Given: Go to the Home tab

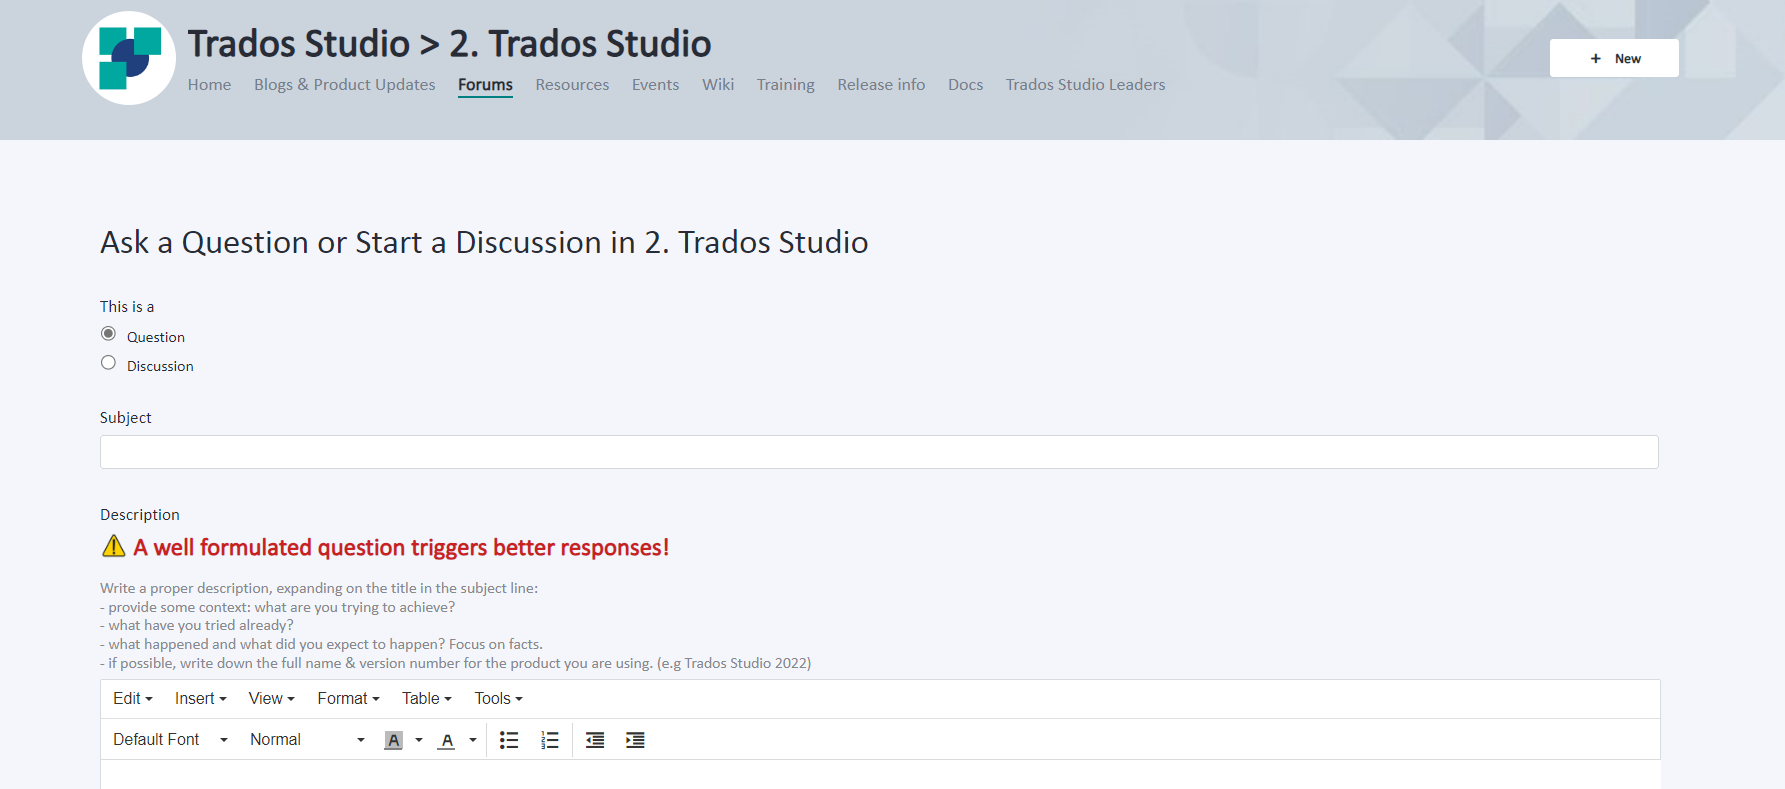Looking at the screenshot, I should pos(209,85).
